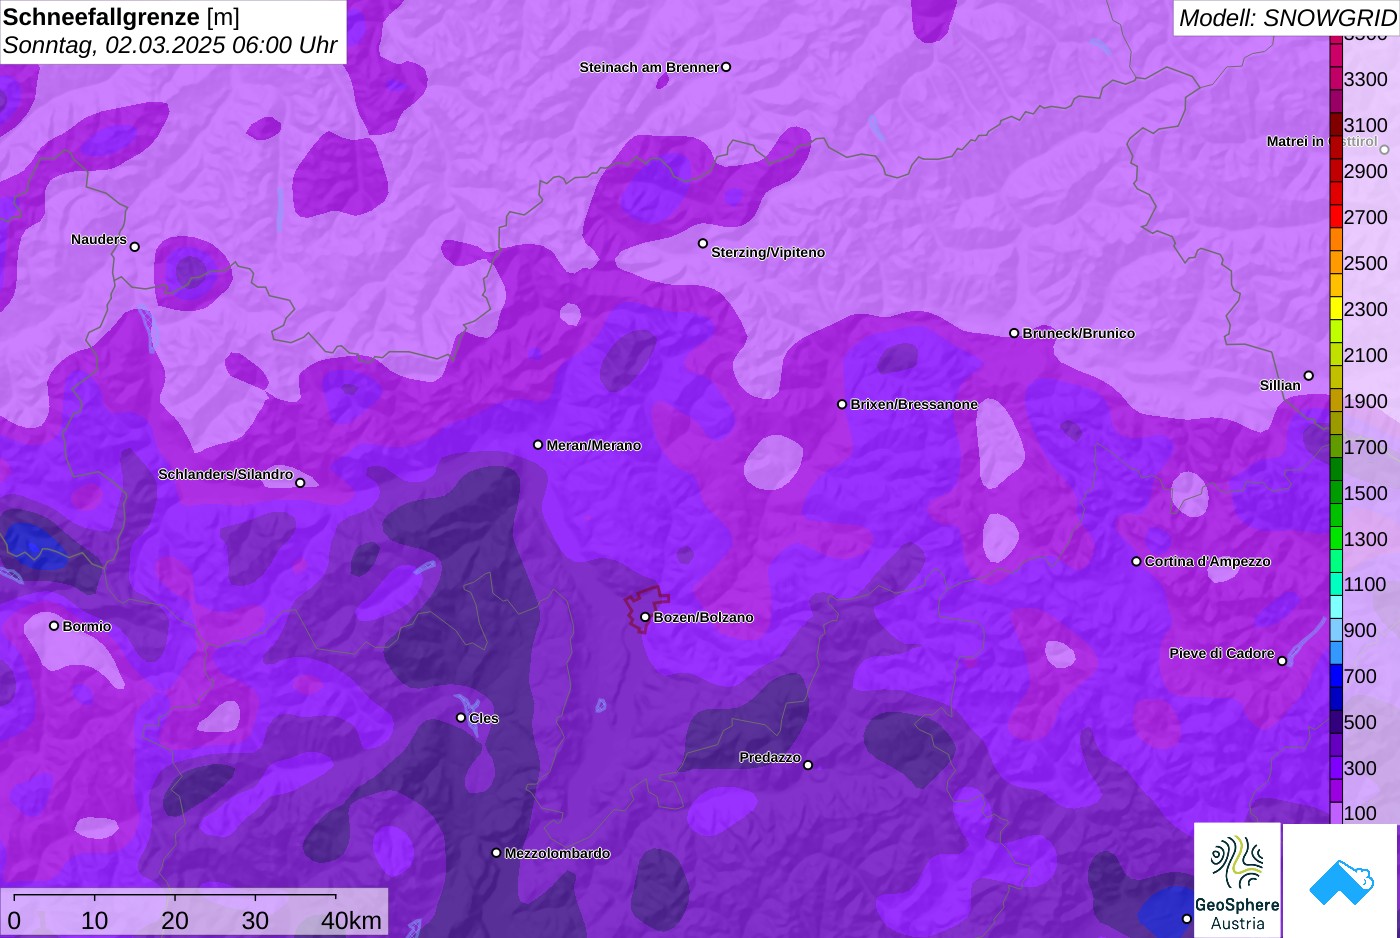Click the Brixen/Bressanone marker dot
Image resolution: width=1400 pixels, height=938 pixels.
point(842,405)
